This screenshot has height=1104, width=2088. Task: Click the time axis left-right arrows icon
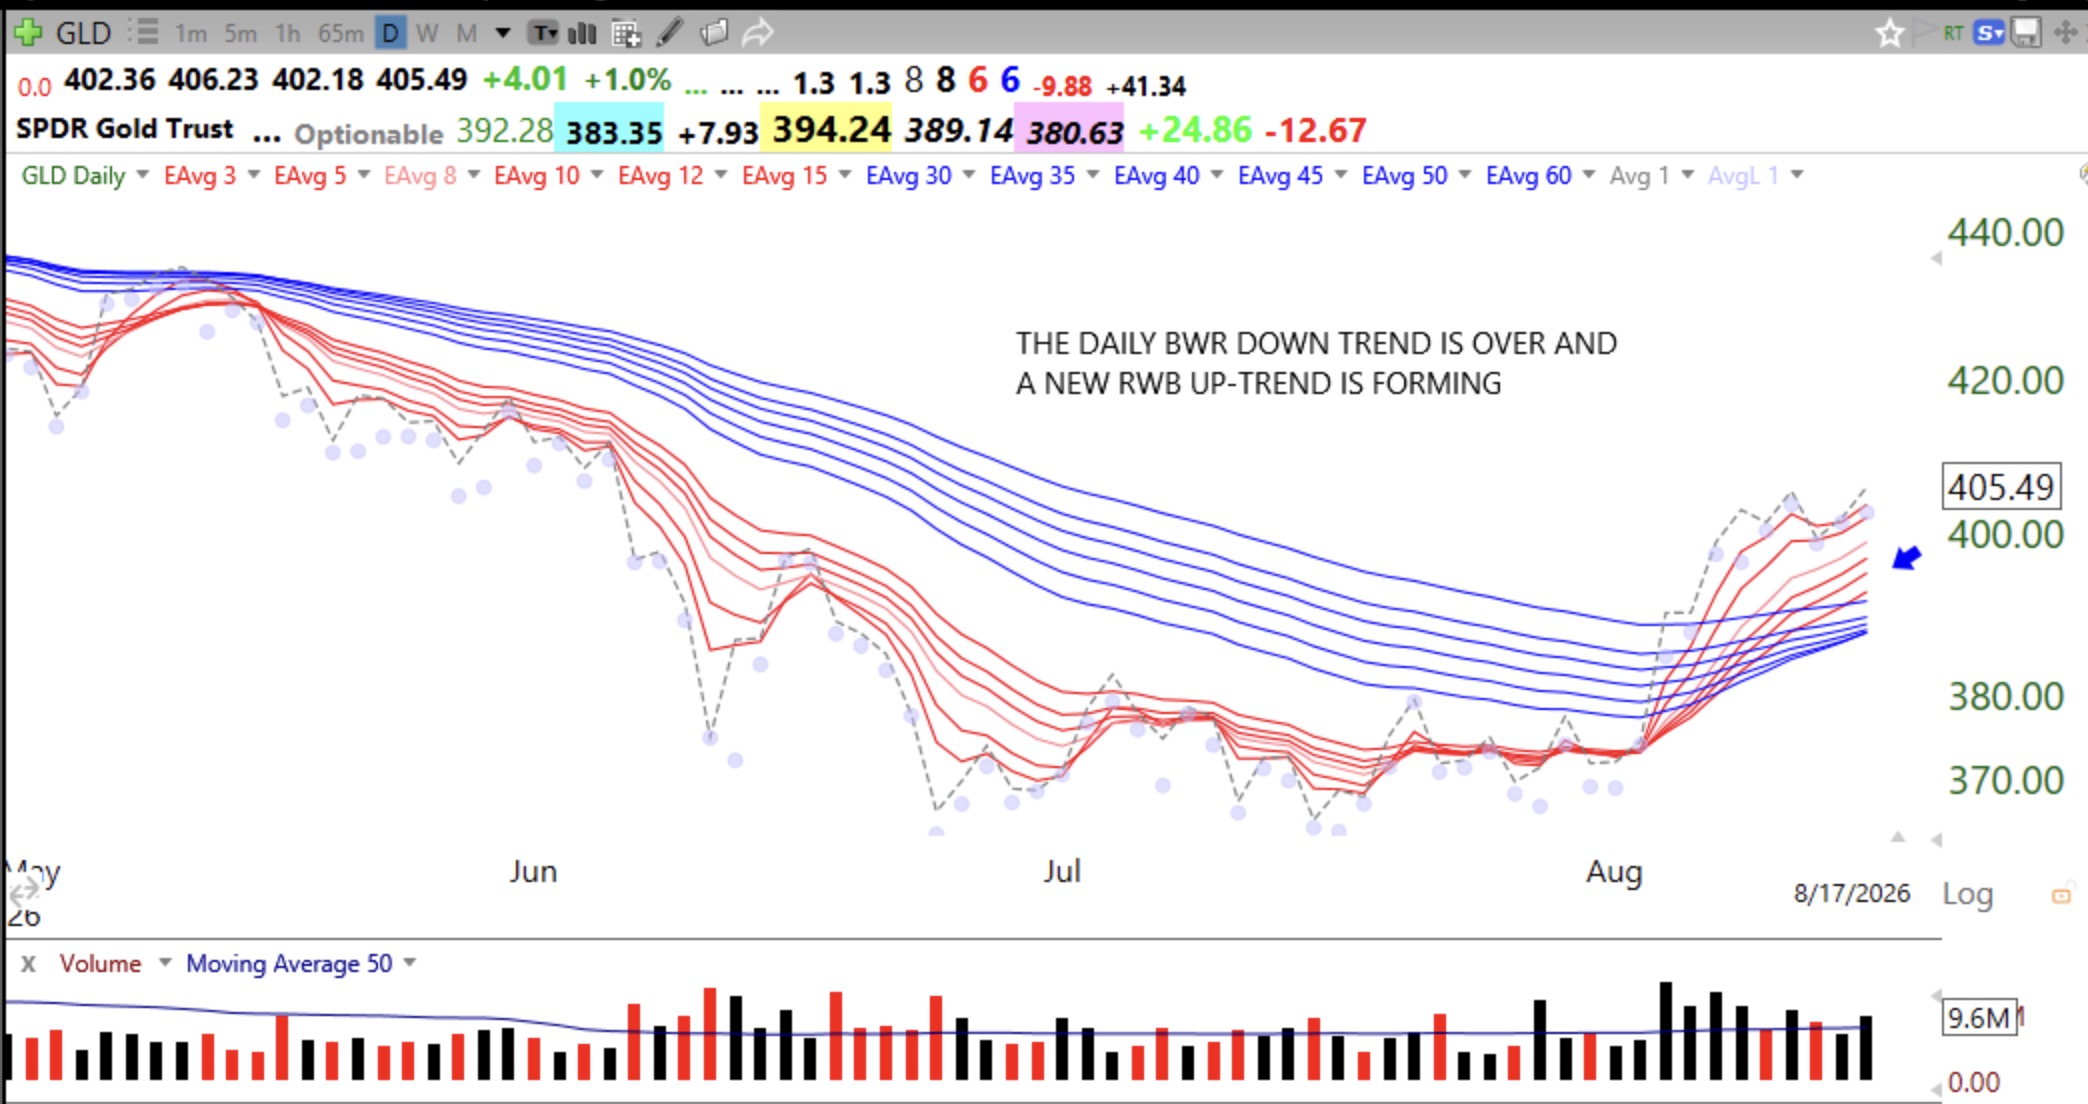(24, 890)
